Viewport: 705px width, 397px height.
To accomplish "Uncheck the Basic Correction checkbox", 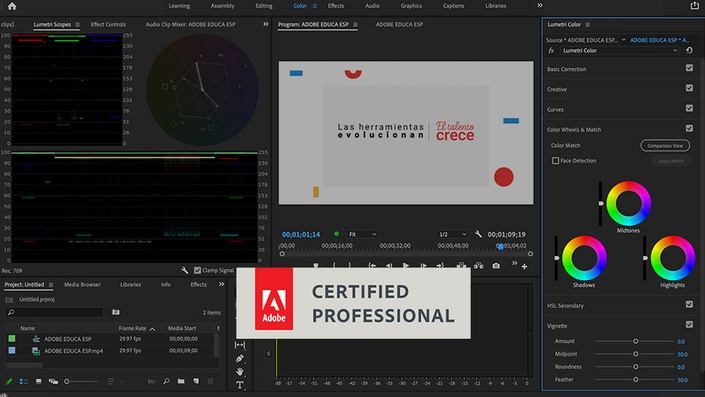I will (689, 68).
